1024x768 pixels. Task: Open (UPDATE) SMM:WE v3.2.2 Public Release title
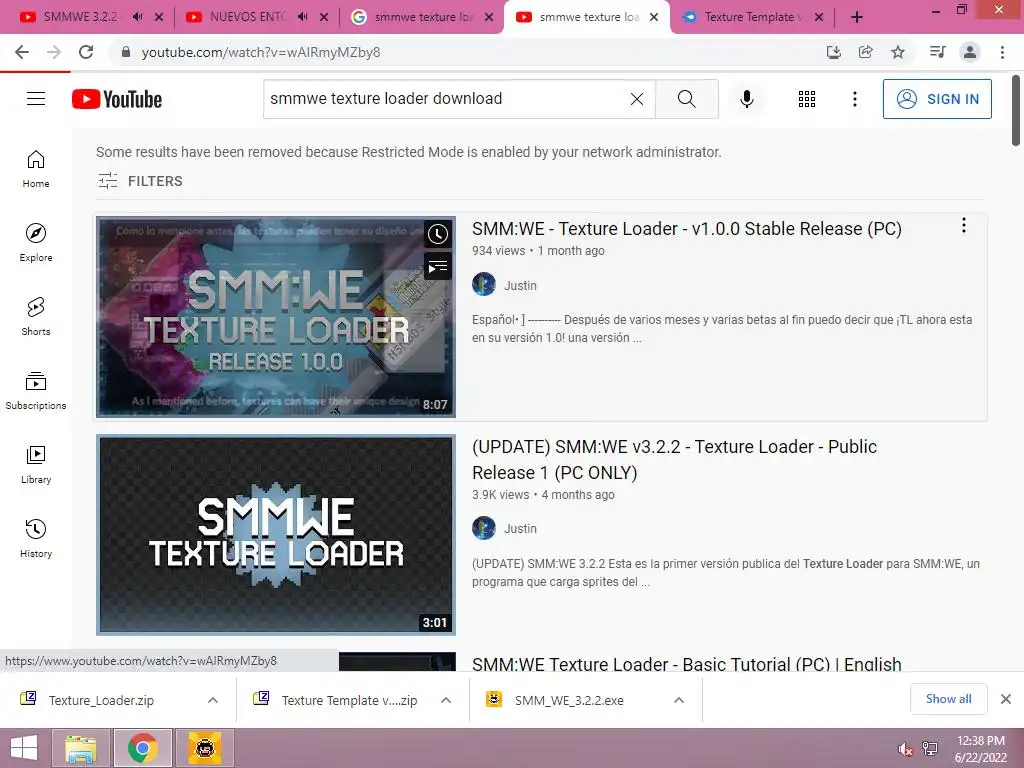click(x=674, y=459)
